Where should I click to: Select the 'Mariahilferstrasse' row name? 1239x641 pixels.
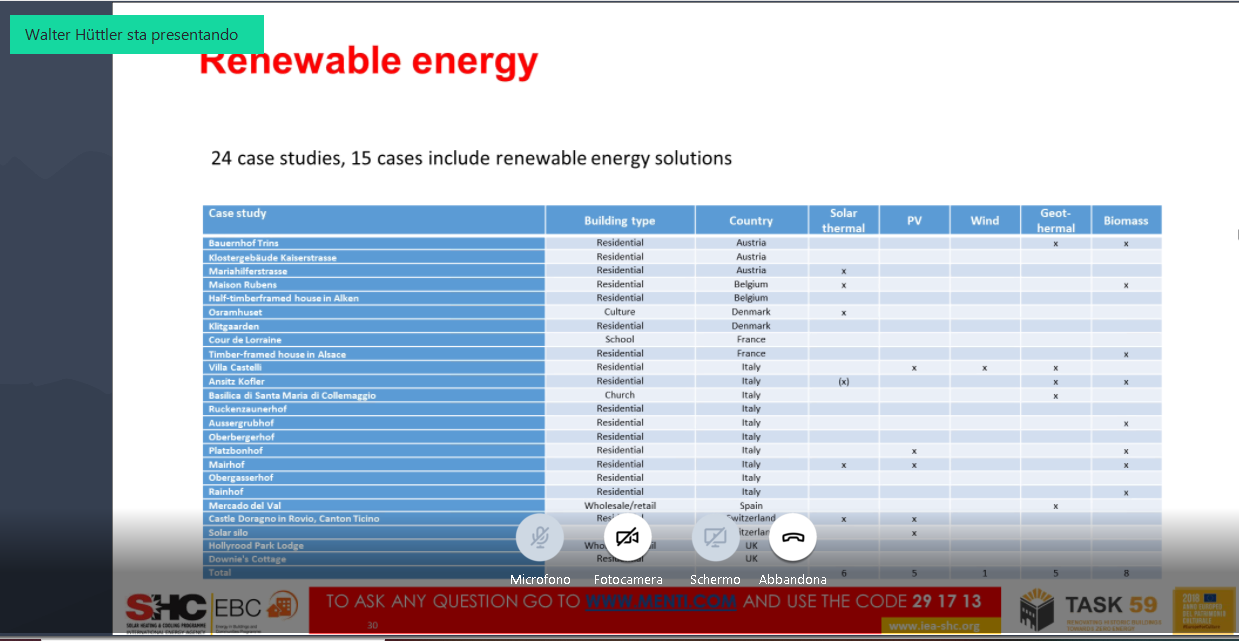248,271
